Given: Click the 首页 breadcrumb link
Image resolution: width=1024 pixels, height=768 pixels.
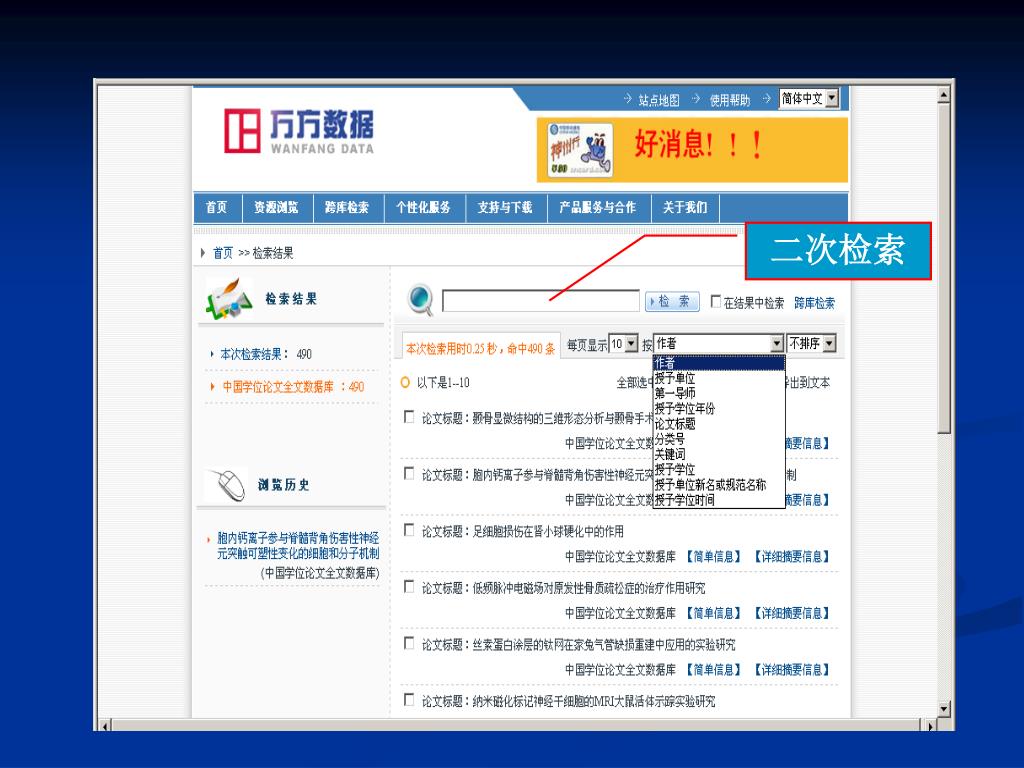Looking at the screenshot, I should (x=223, y=253).
